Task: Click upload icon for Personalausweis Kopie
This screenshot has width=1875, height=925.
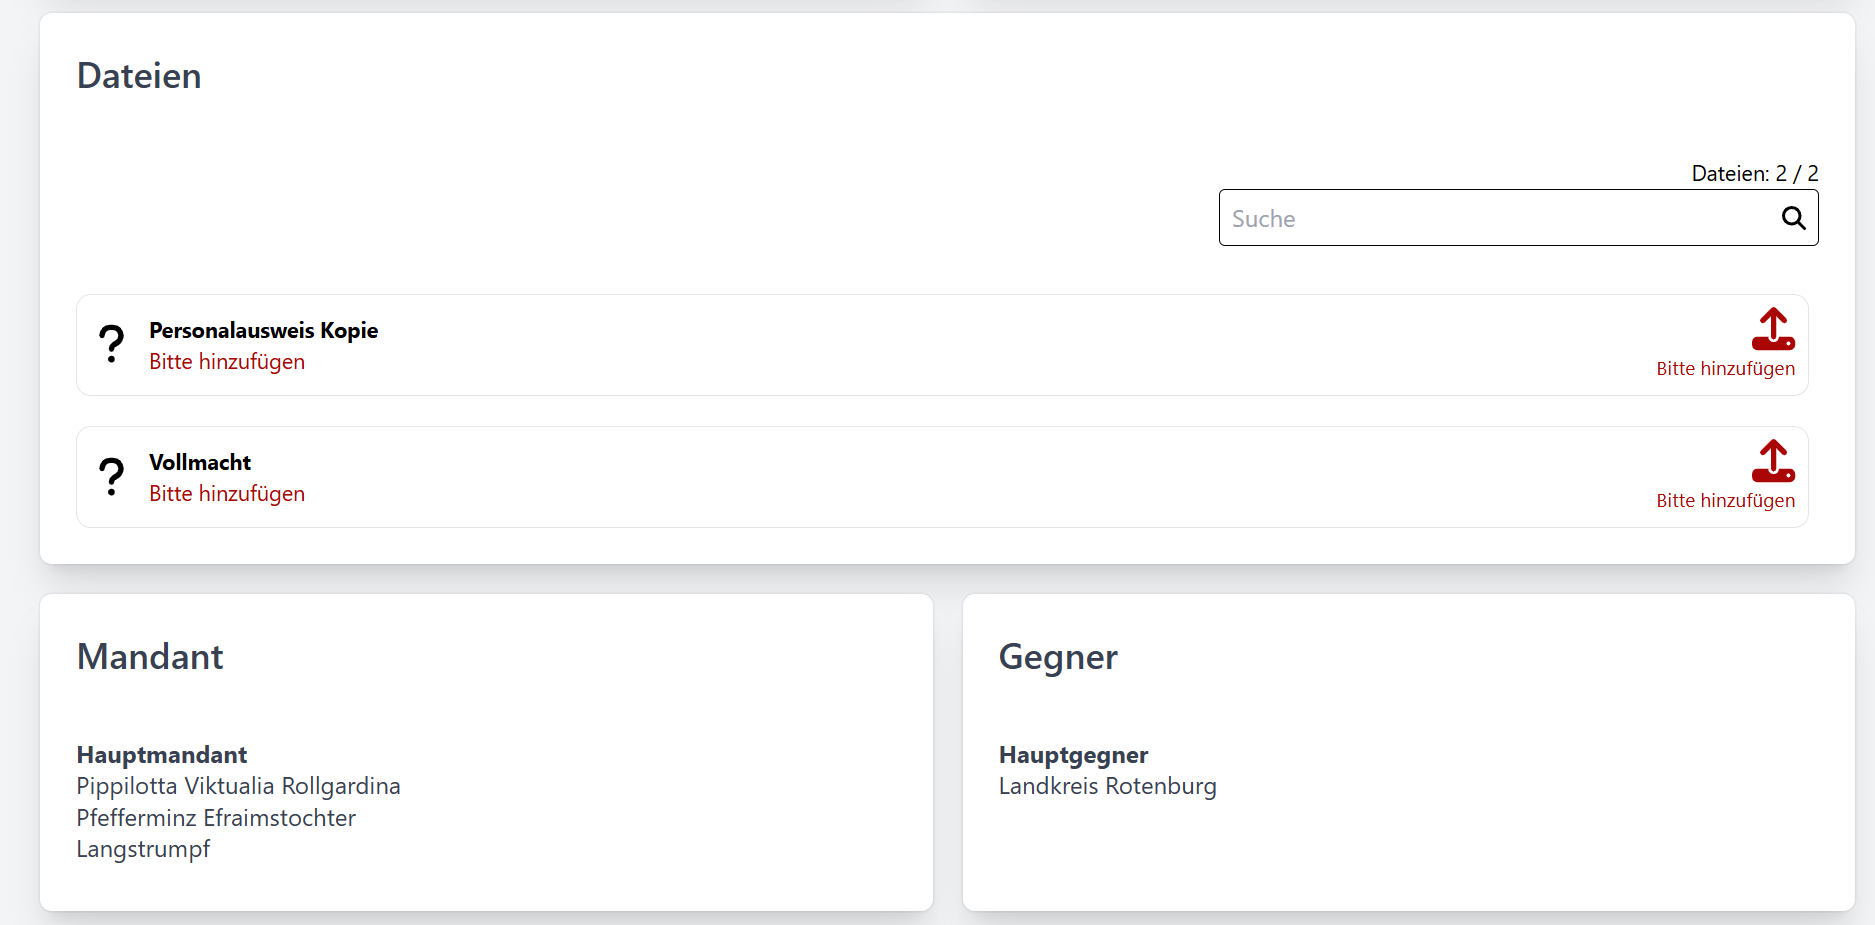Action: [1773, 329]
